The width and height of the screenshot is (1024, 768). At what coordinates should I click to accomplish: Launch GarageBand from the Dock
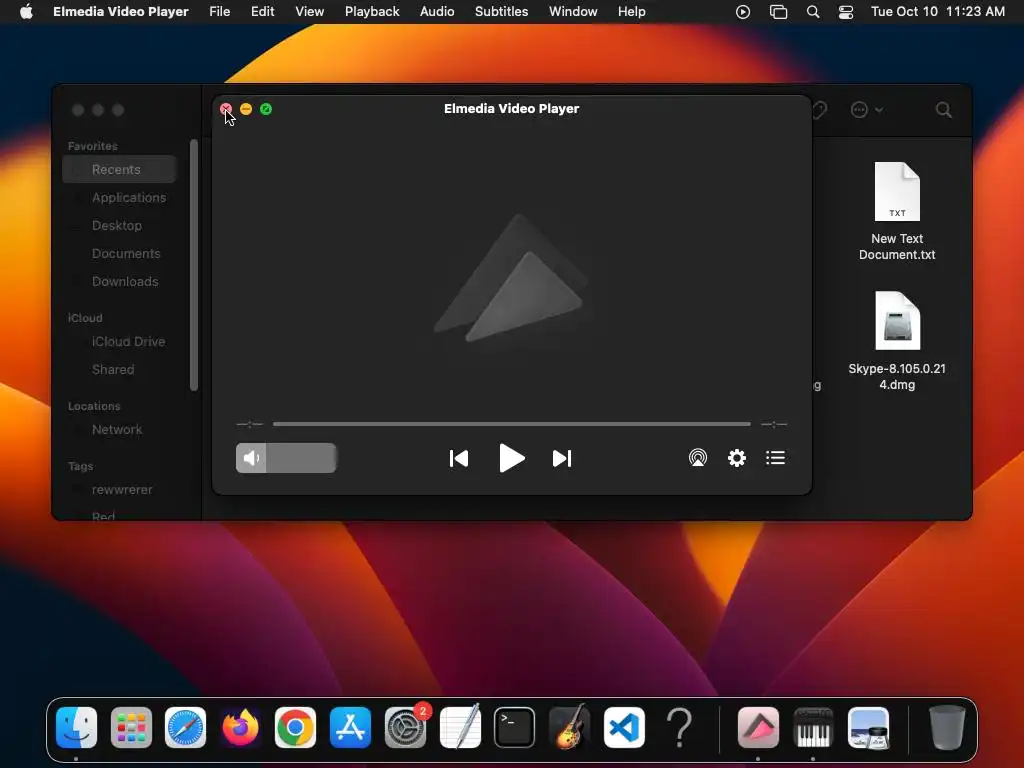click(x=569, y=727)
